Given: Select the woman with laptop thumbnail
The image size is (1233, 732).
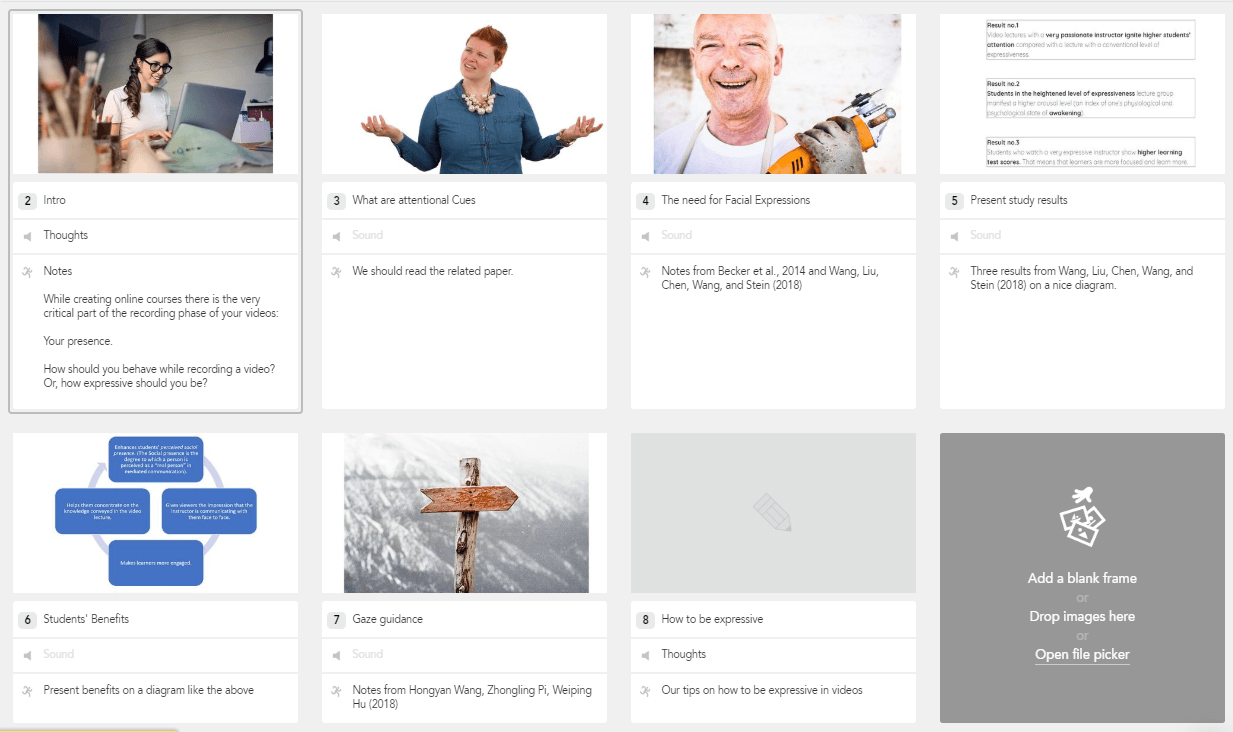Looking at the screenshot, I should click(155, 93).
